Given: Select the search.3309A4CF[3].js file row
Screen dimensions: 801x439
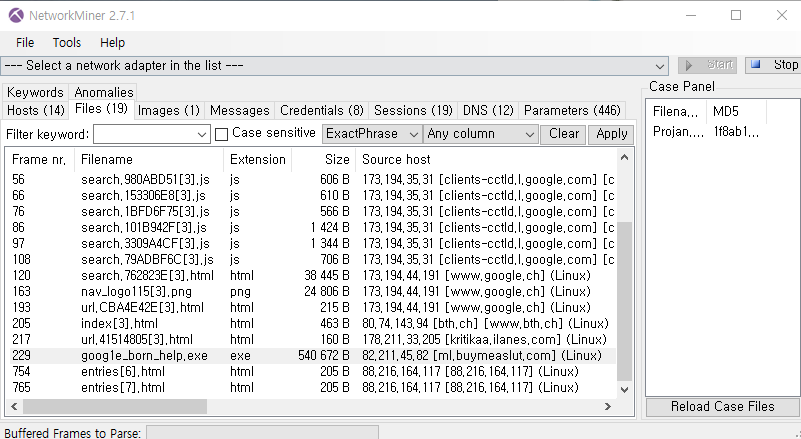Looking at the screenshot, I should [x=313, y=243].
